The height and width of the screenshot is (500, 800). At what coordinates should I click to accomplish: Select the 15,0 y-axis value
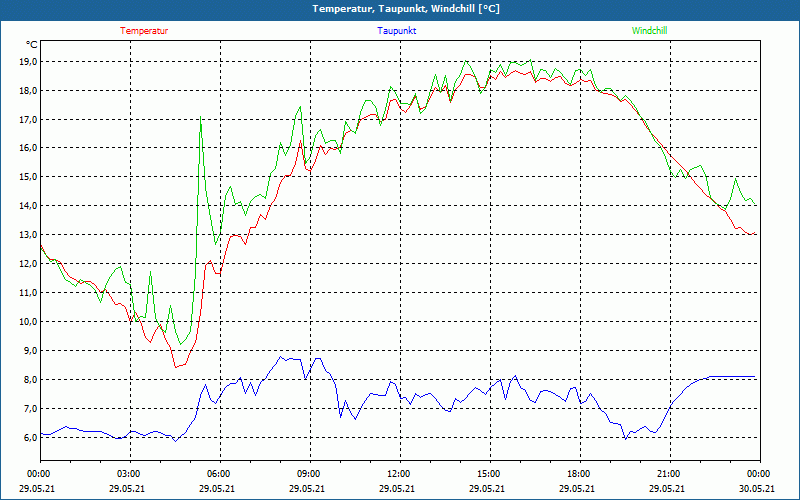click(x=28, y=177)
